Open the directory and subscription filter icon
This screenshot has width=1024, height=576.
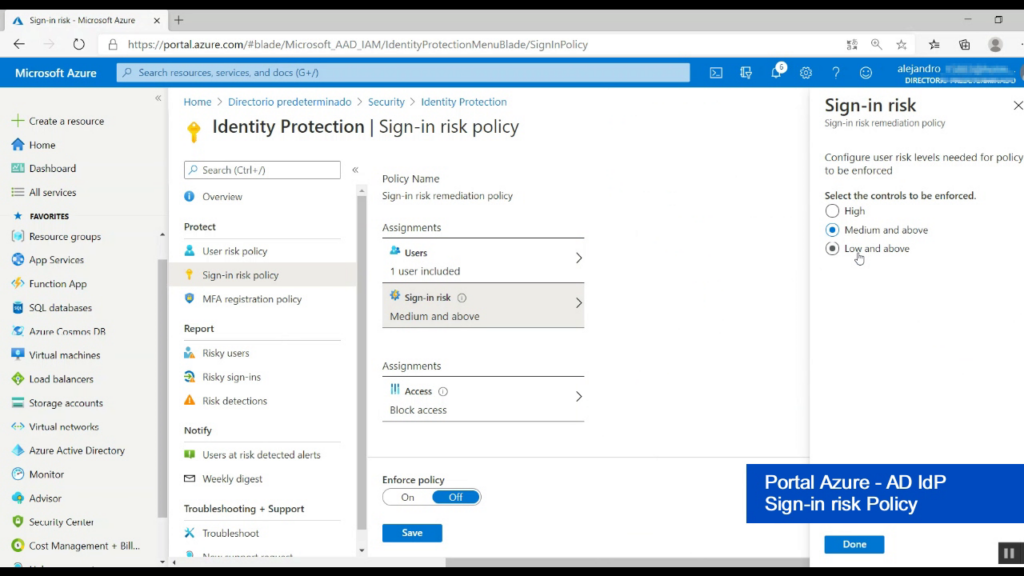[x=746, y=73]
